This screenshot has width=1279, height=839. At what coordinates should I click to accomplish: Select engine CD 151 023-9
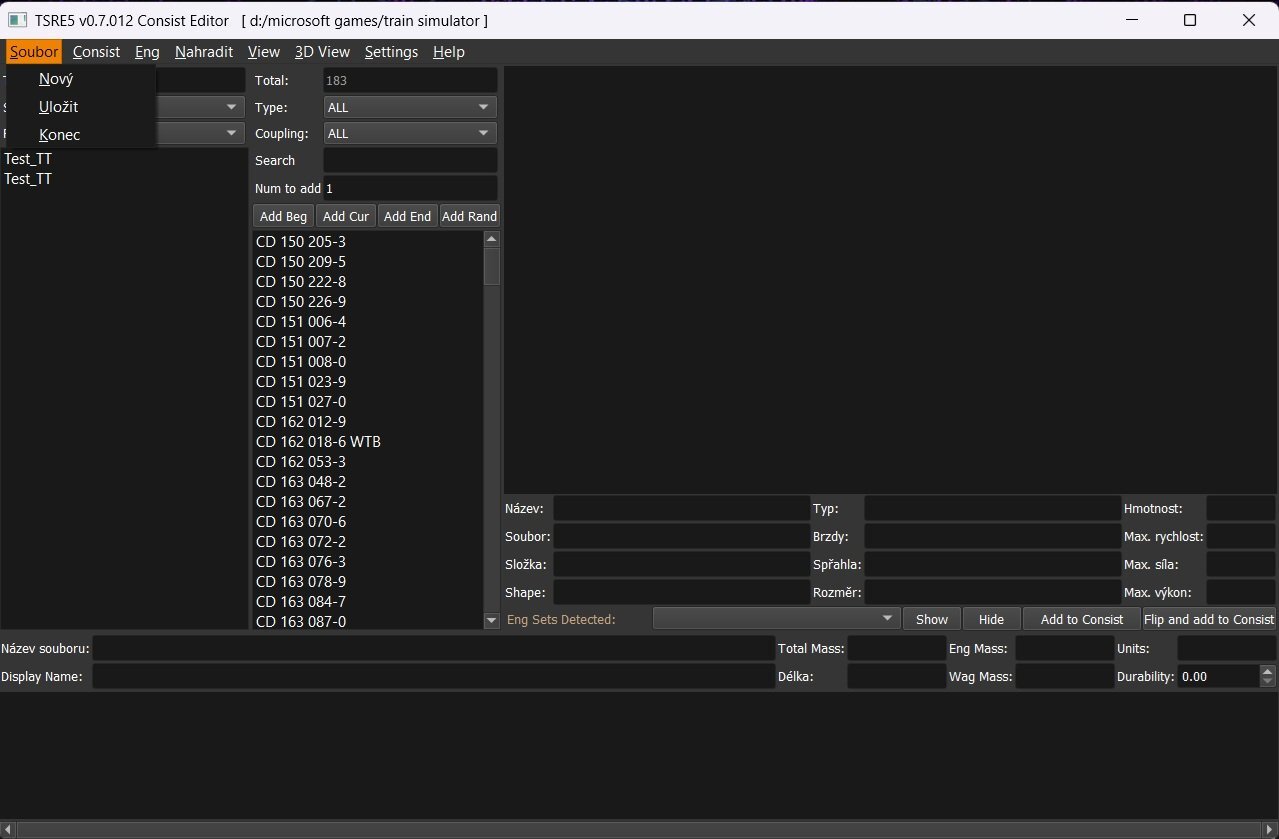[x=301, y=382]
